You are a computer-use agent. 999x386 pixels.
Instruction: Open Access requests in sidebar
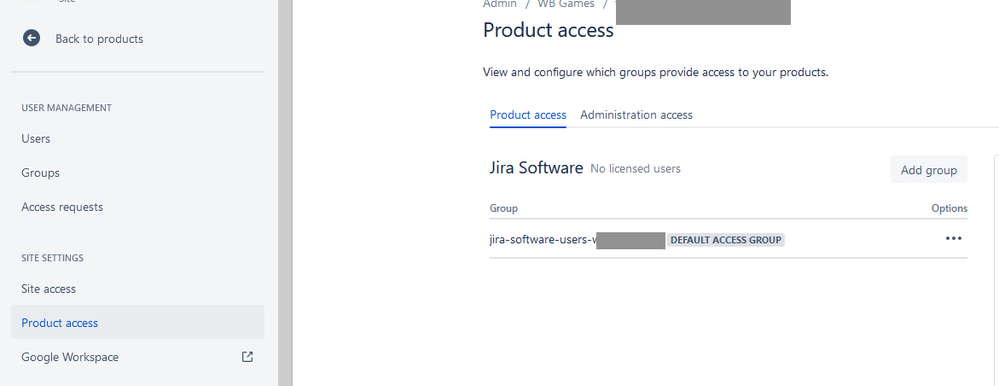tap(62, 207)
